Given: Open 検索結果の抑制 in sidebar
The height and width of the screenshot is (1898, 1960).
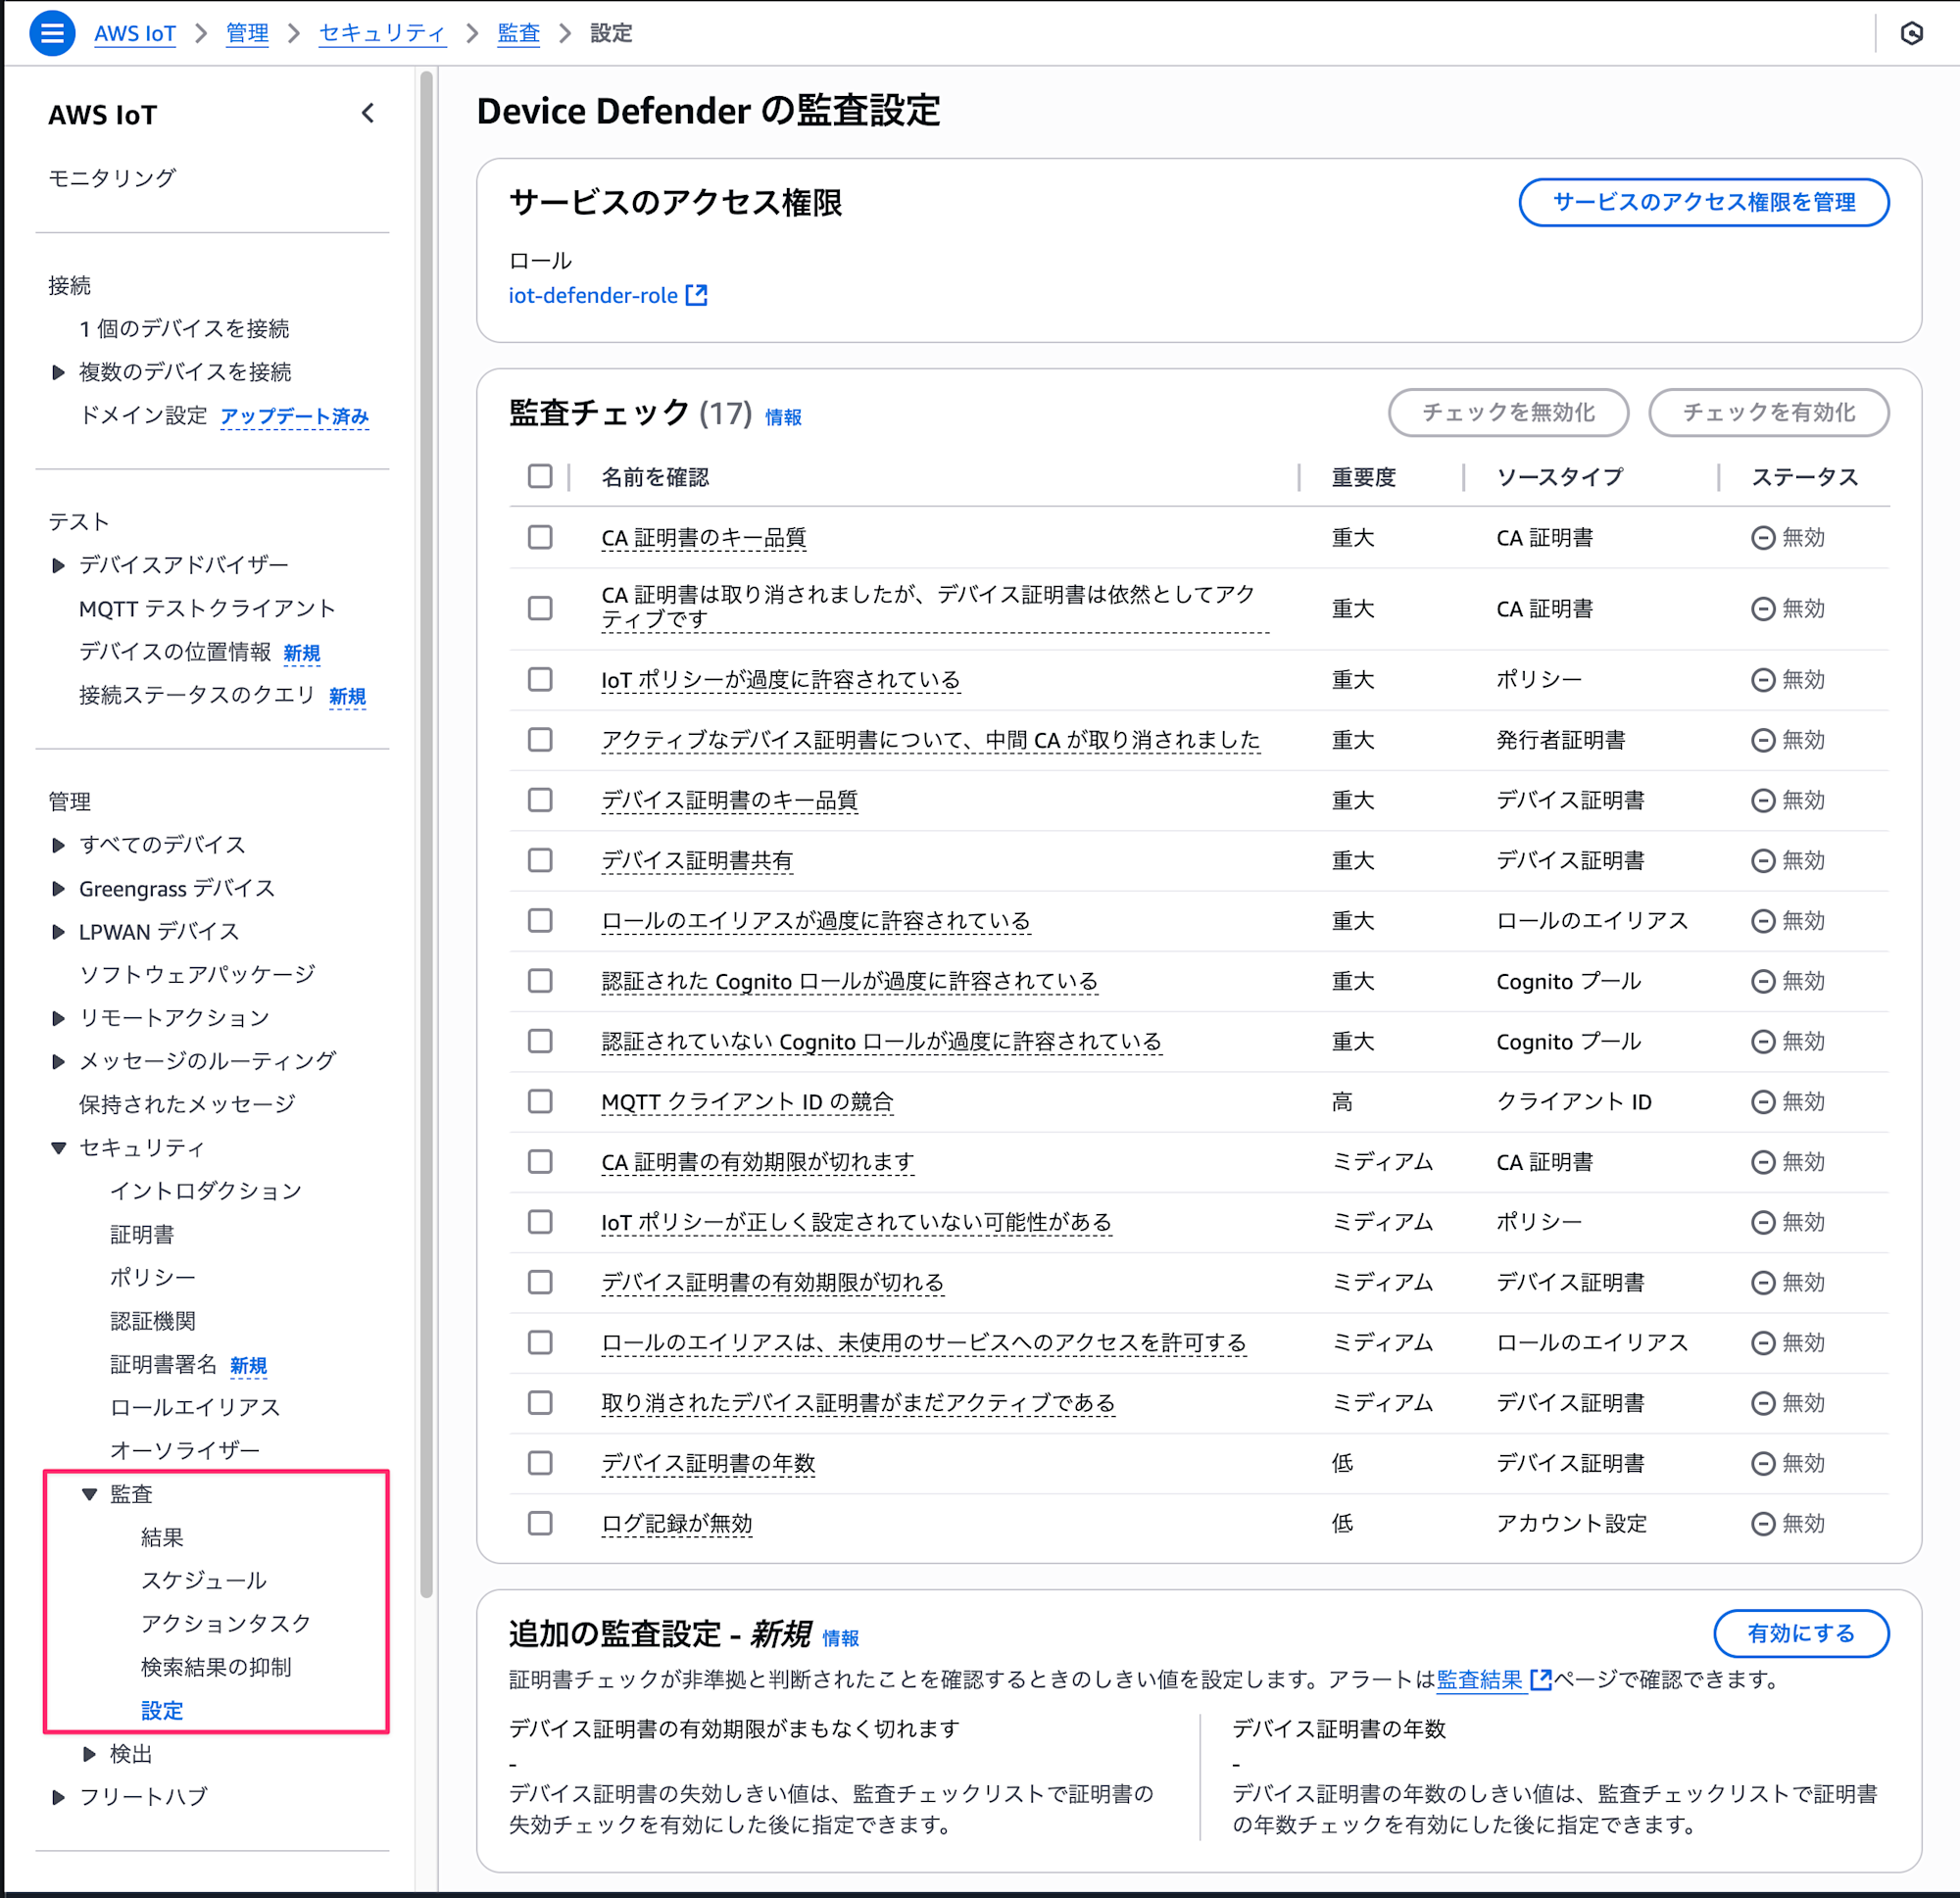Looking at the screenshot, I should point(216,1667).
